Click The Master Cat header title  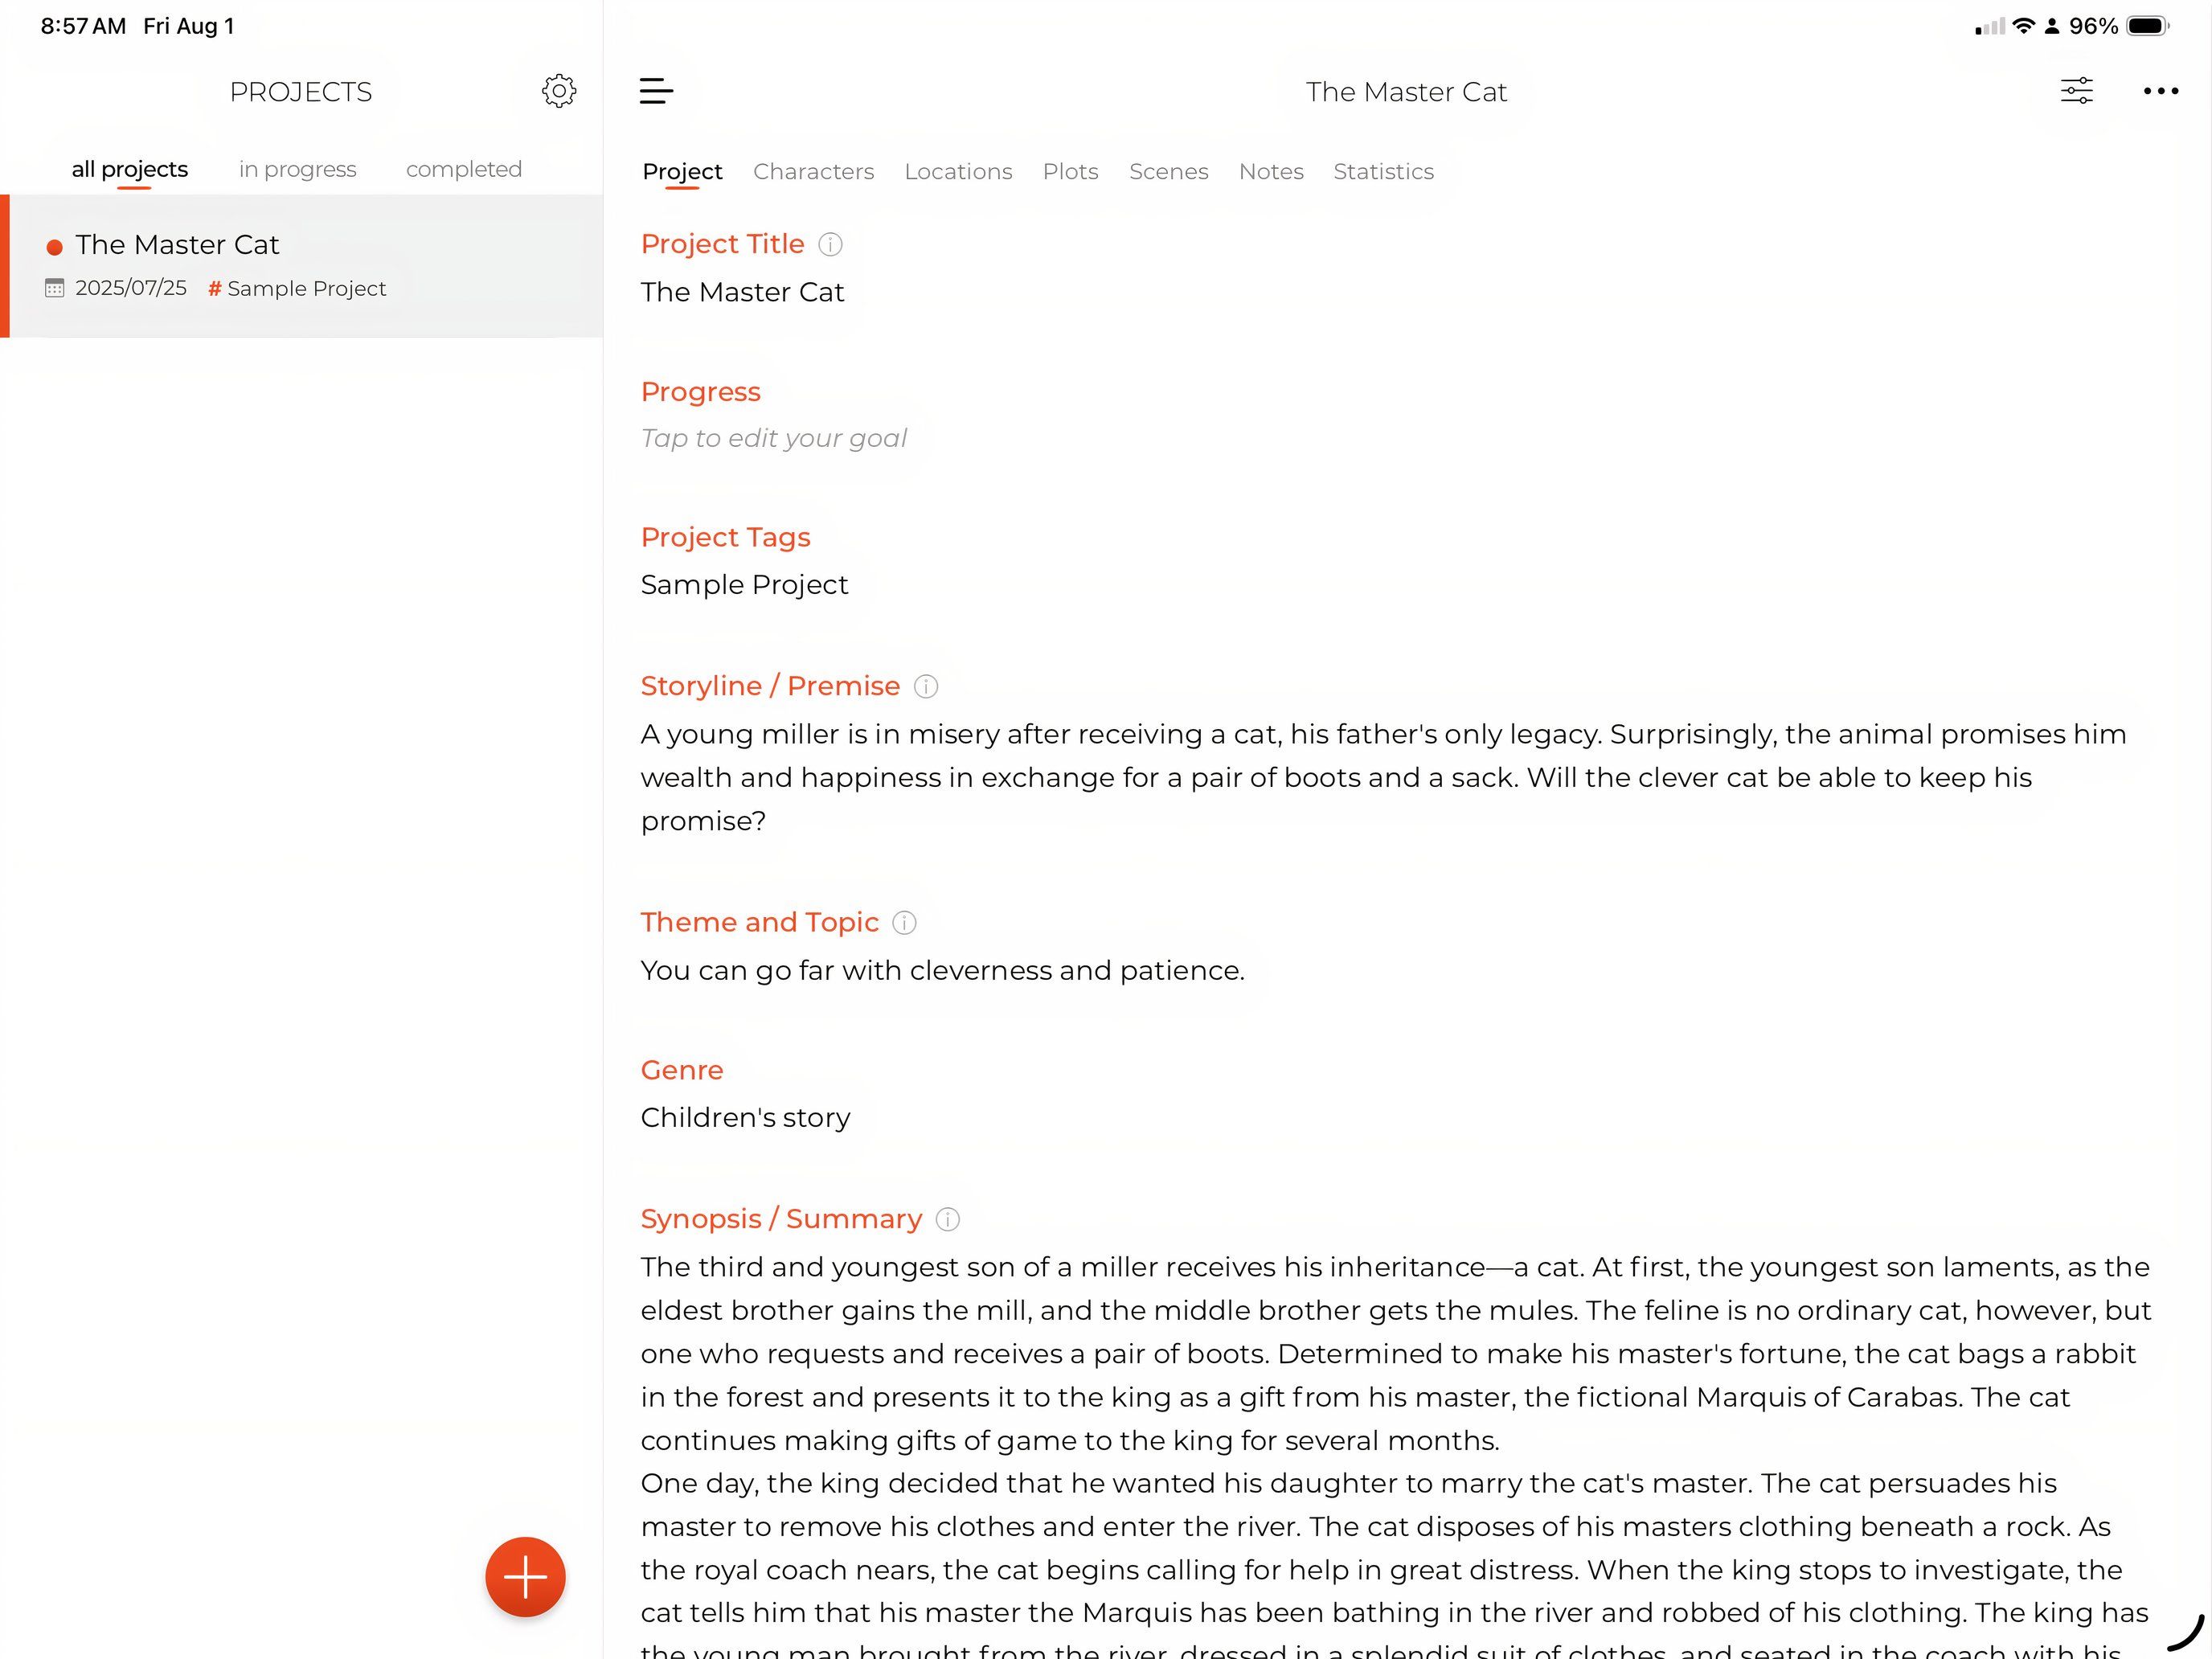pos(1406,92)
